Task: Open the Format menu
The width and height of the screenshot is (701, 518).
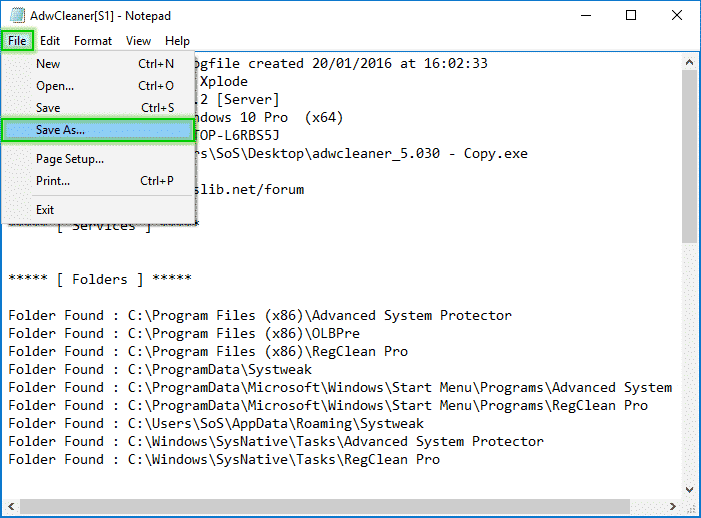Action: tap(93, 41)
